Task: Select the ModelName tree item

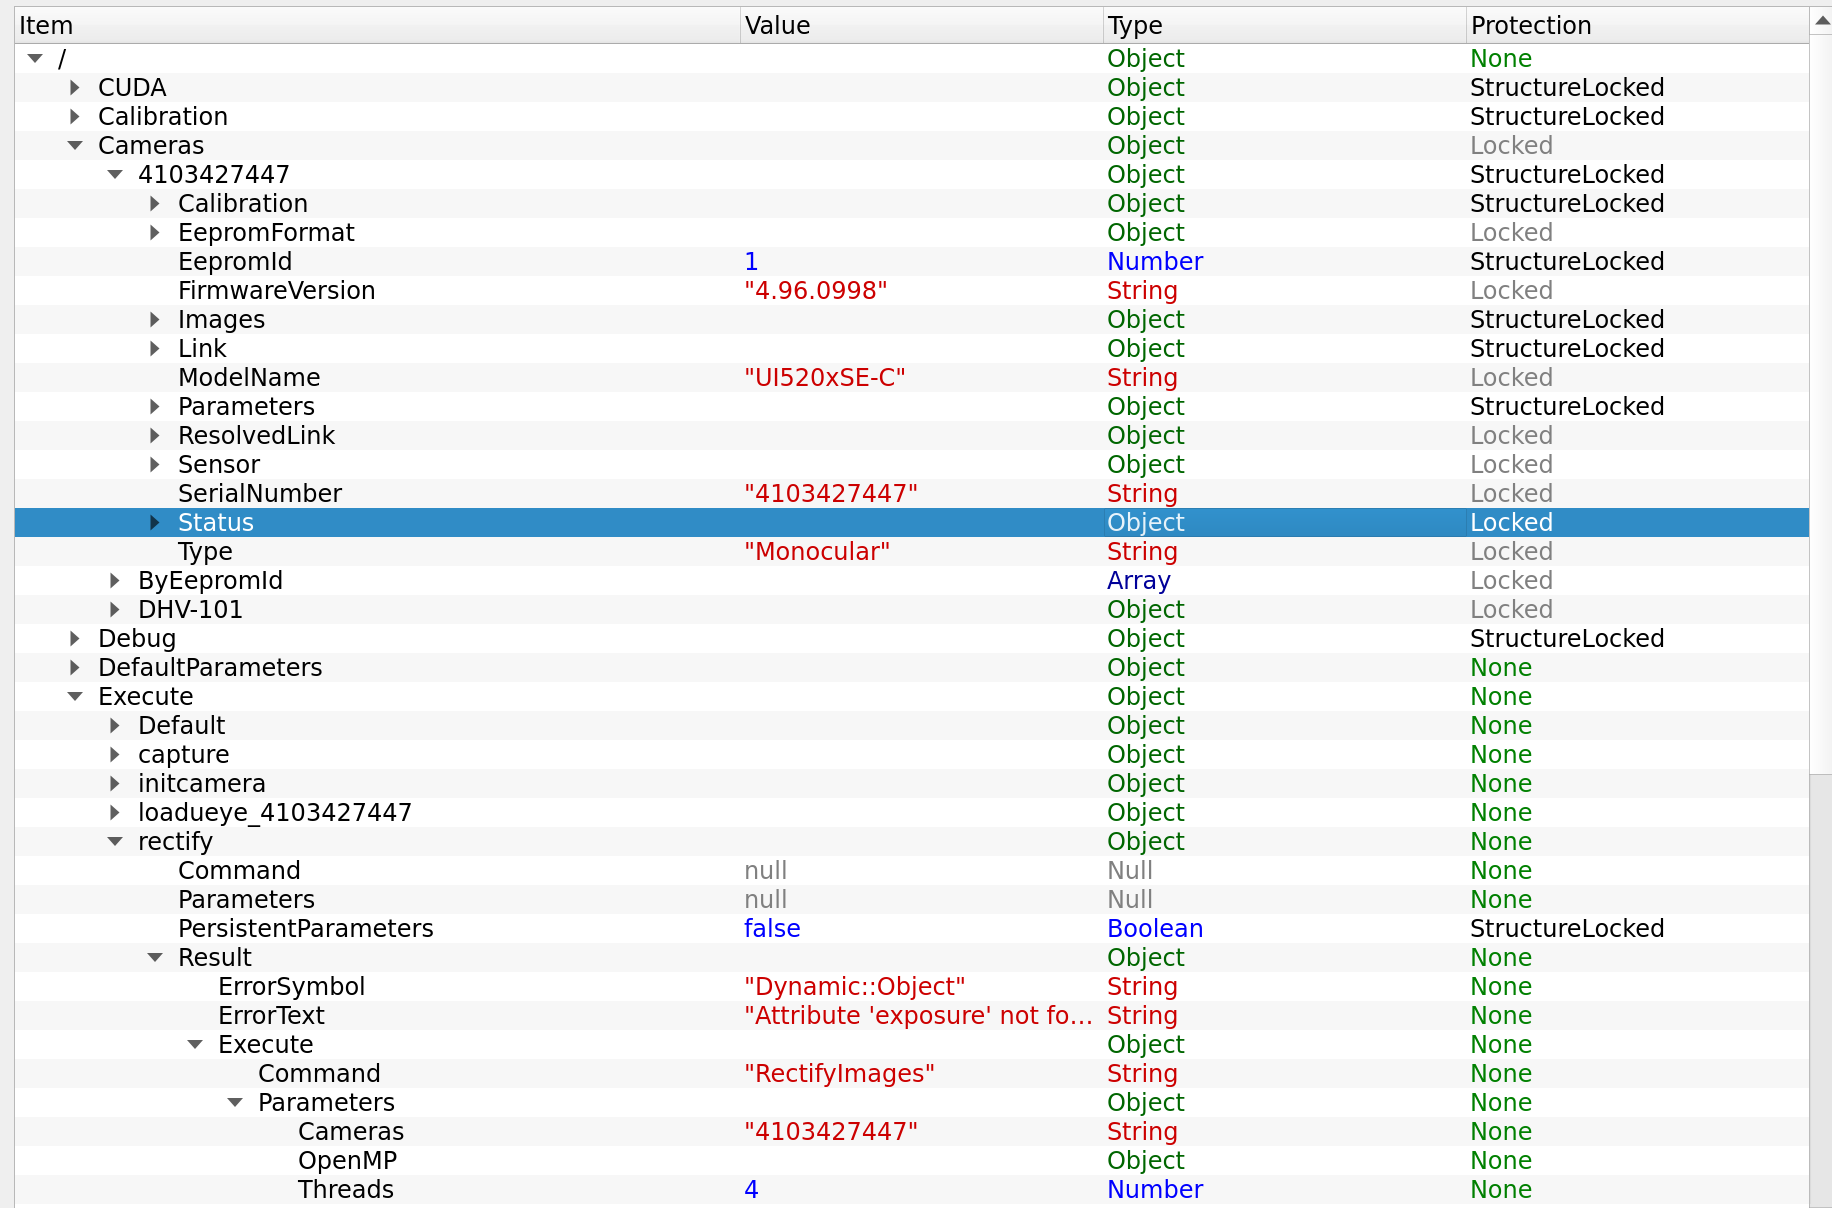Action: (249, 378)
